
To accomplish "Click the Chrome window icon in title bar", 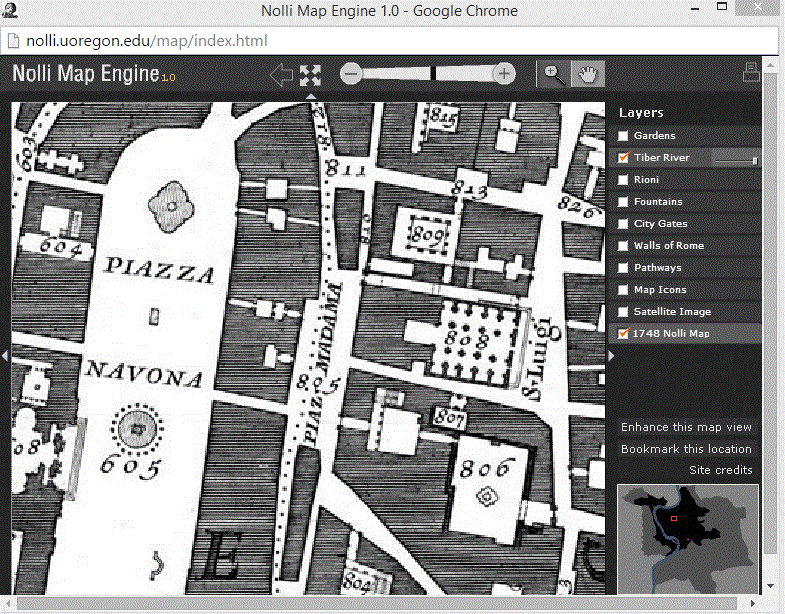I will tap(11, 11).
